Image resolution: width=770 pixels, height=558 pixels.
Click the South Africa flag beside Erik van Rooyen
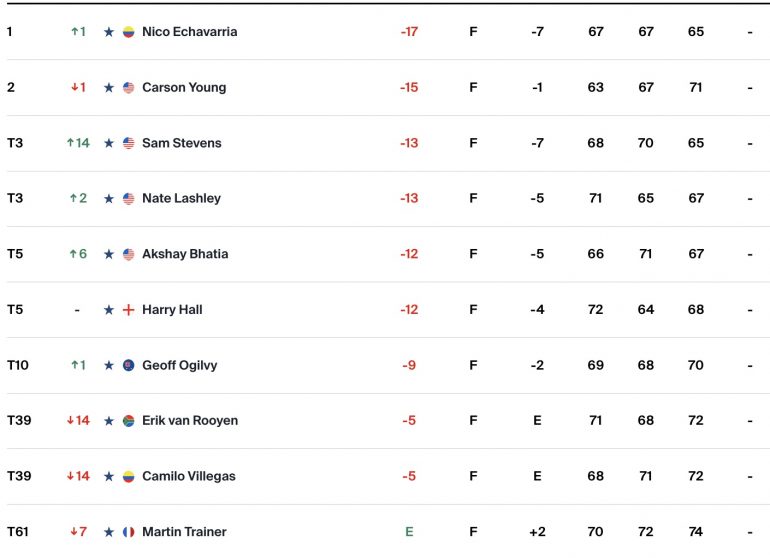129,421
